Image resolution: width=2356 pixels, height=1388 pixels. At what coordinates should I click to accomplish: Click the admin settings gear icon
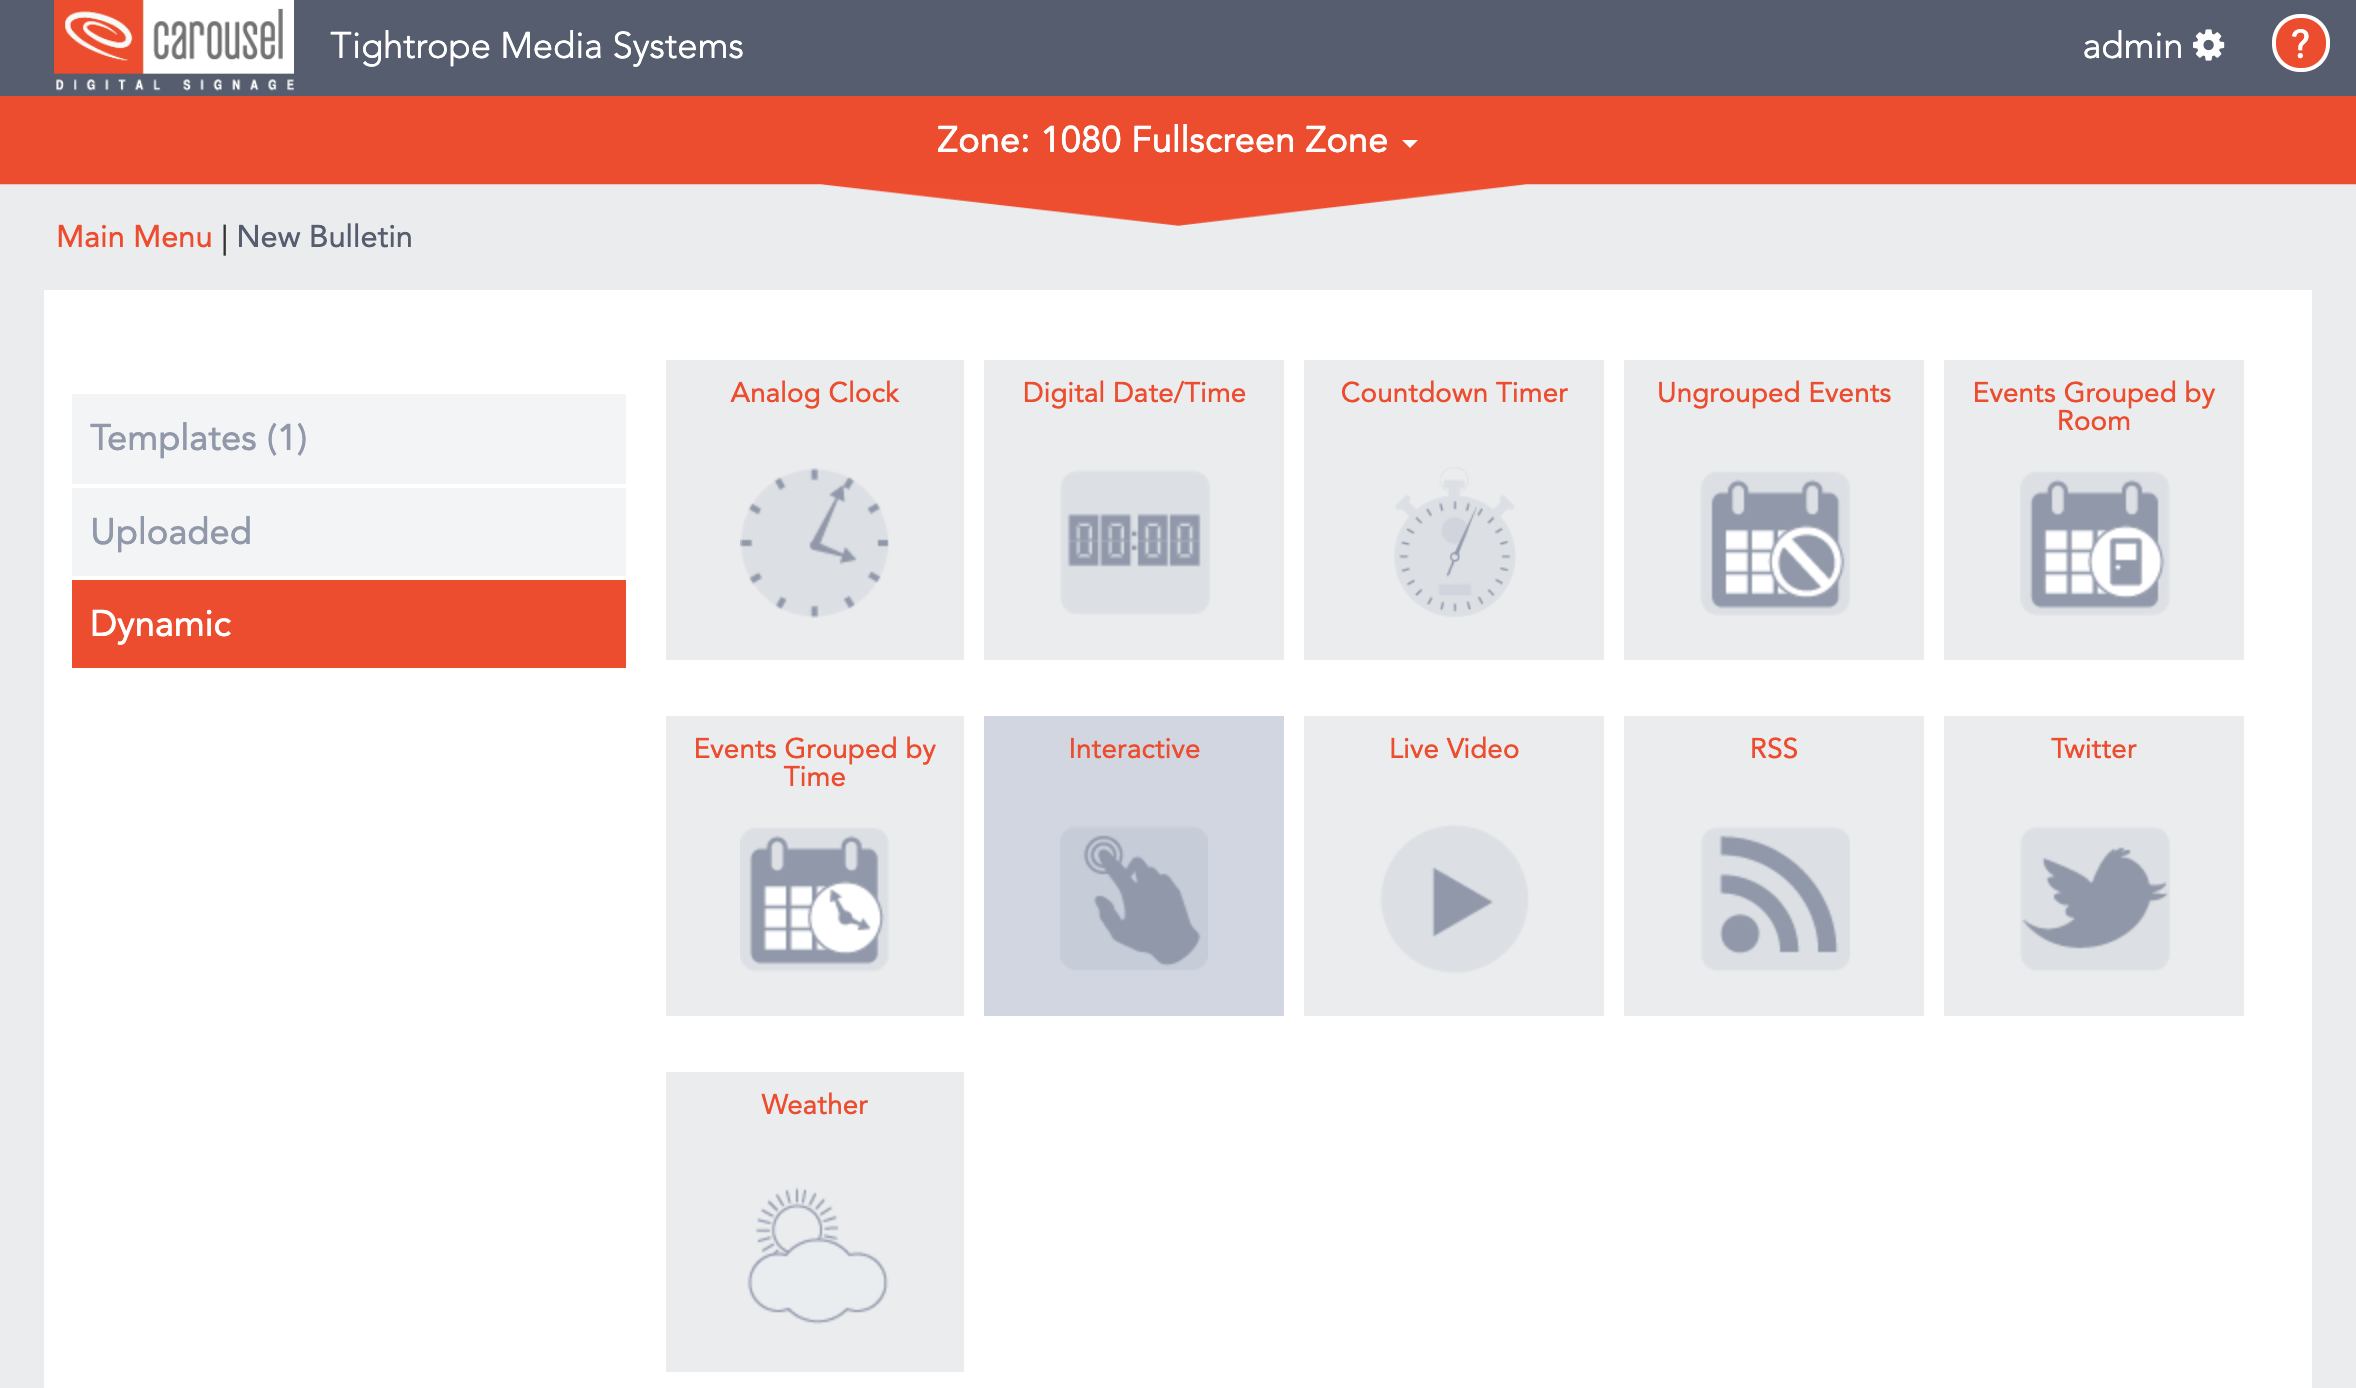tap(2208, 45)
